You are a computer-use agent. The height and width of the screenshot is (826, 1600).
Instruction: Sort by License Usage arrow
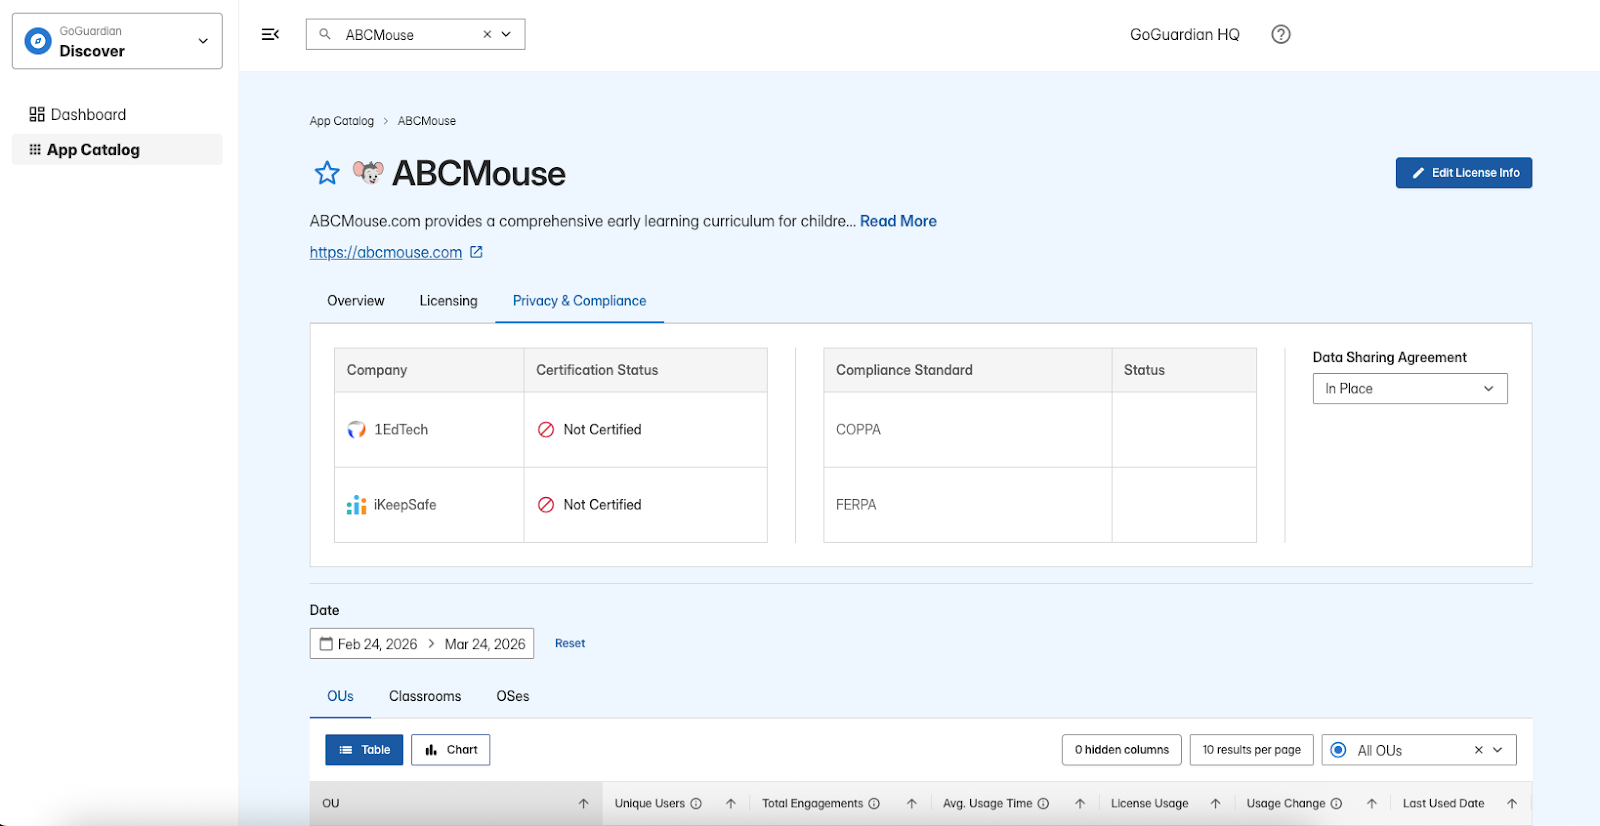tap(1216, 804)
